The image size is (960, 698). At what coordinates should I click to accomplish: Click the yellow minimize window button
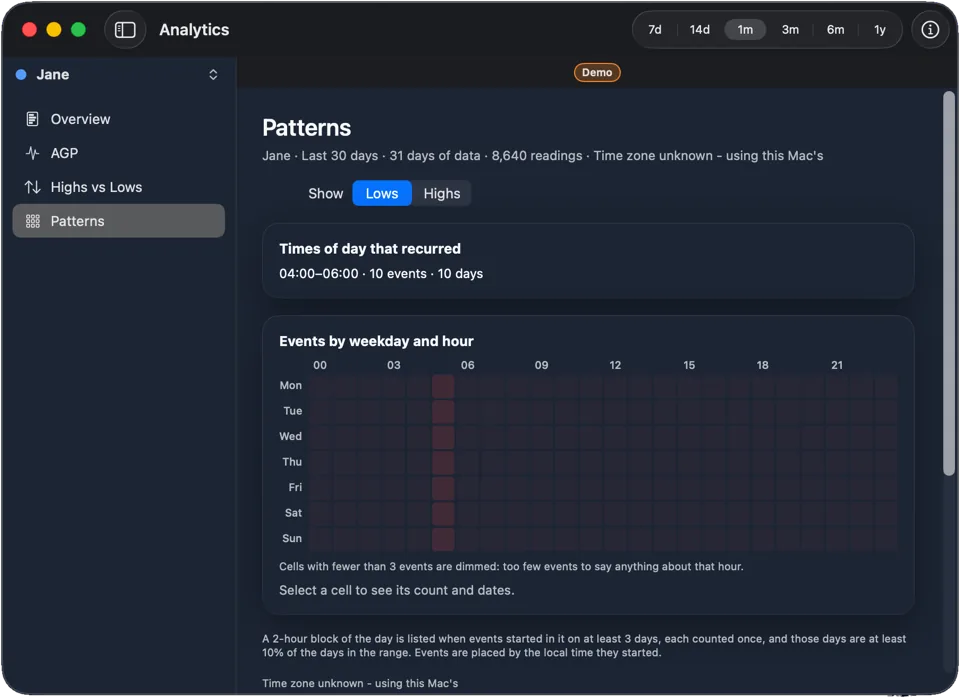(54, 29)
